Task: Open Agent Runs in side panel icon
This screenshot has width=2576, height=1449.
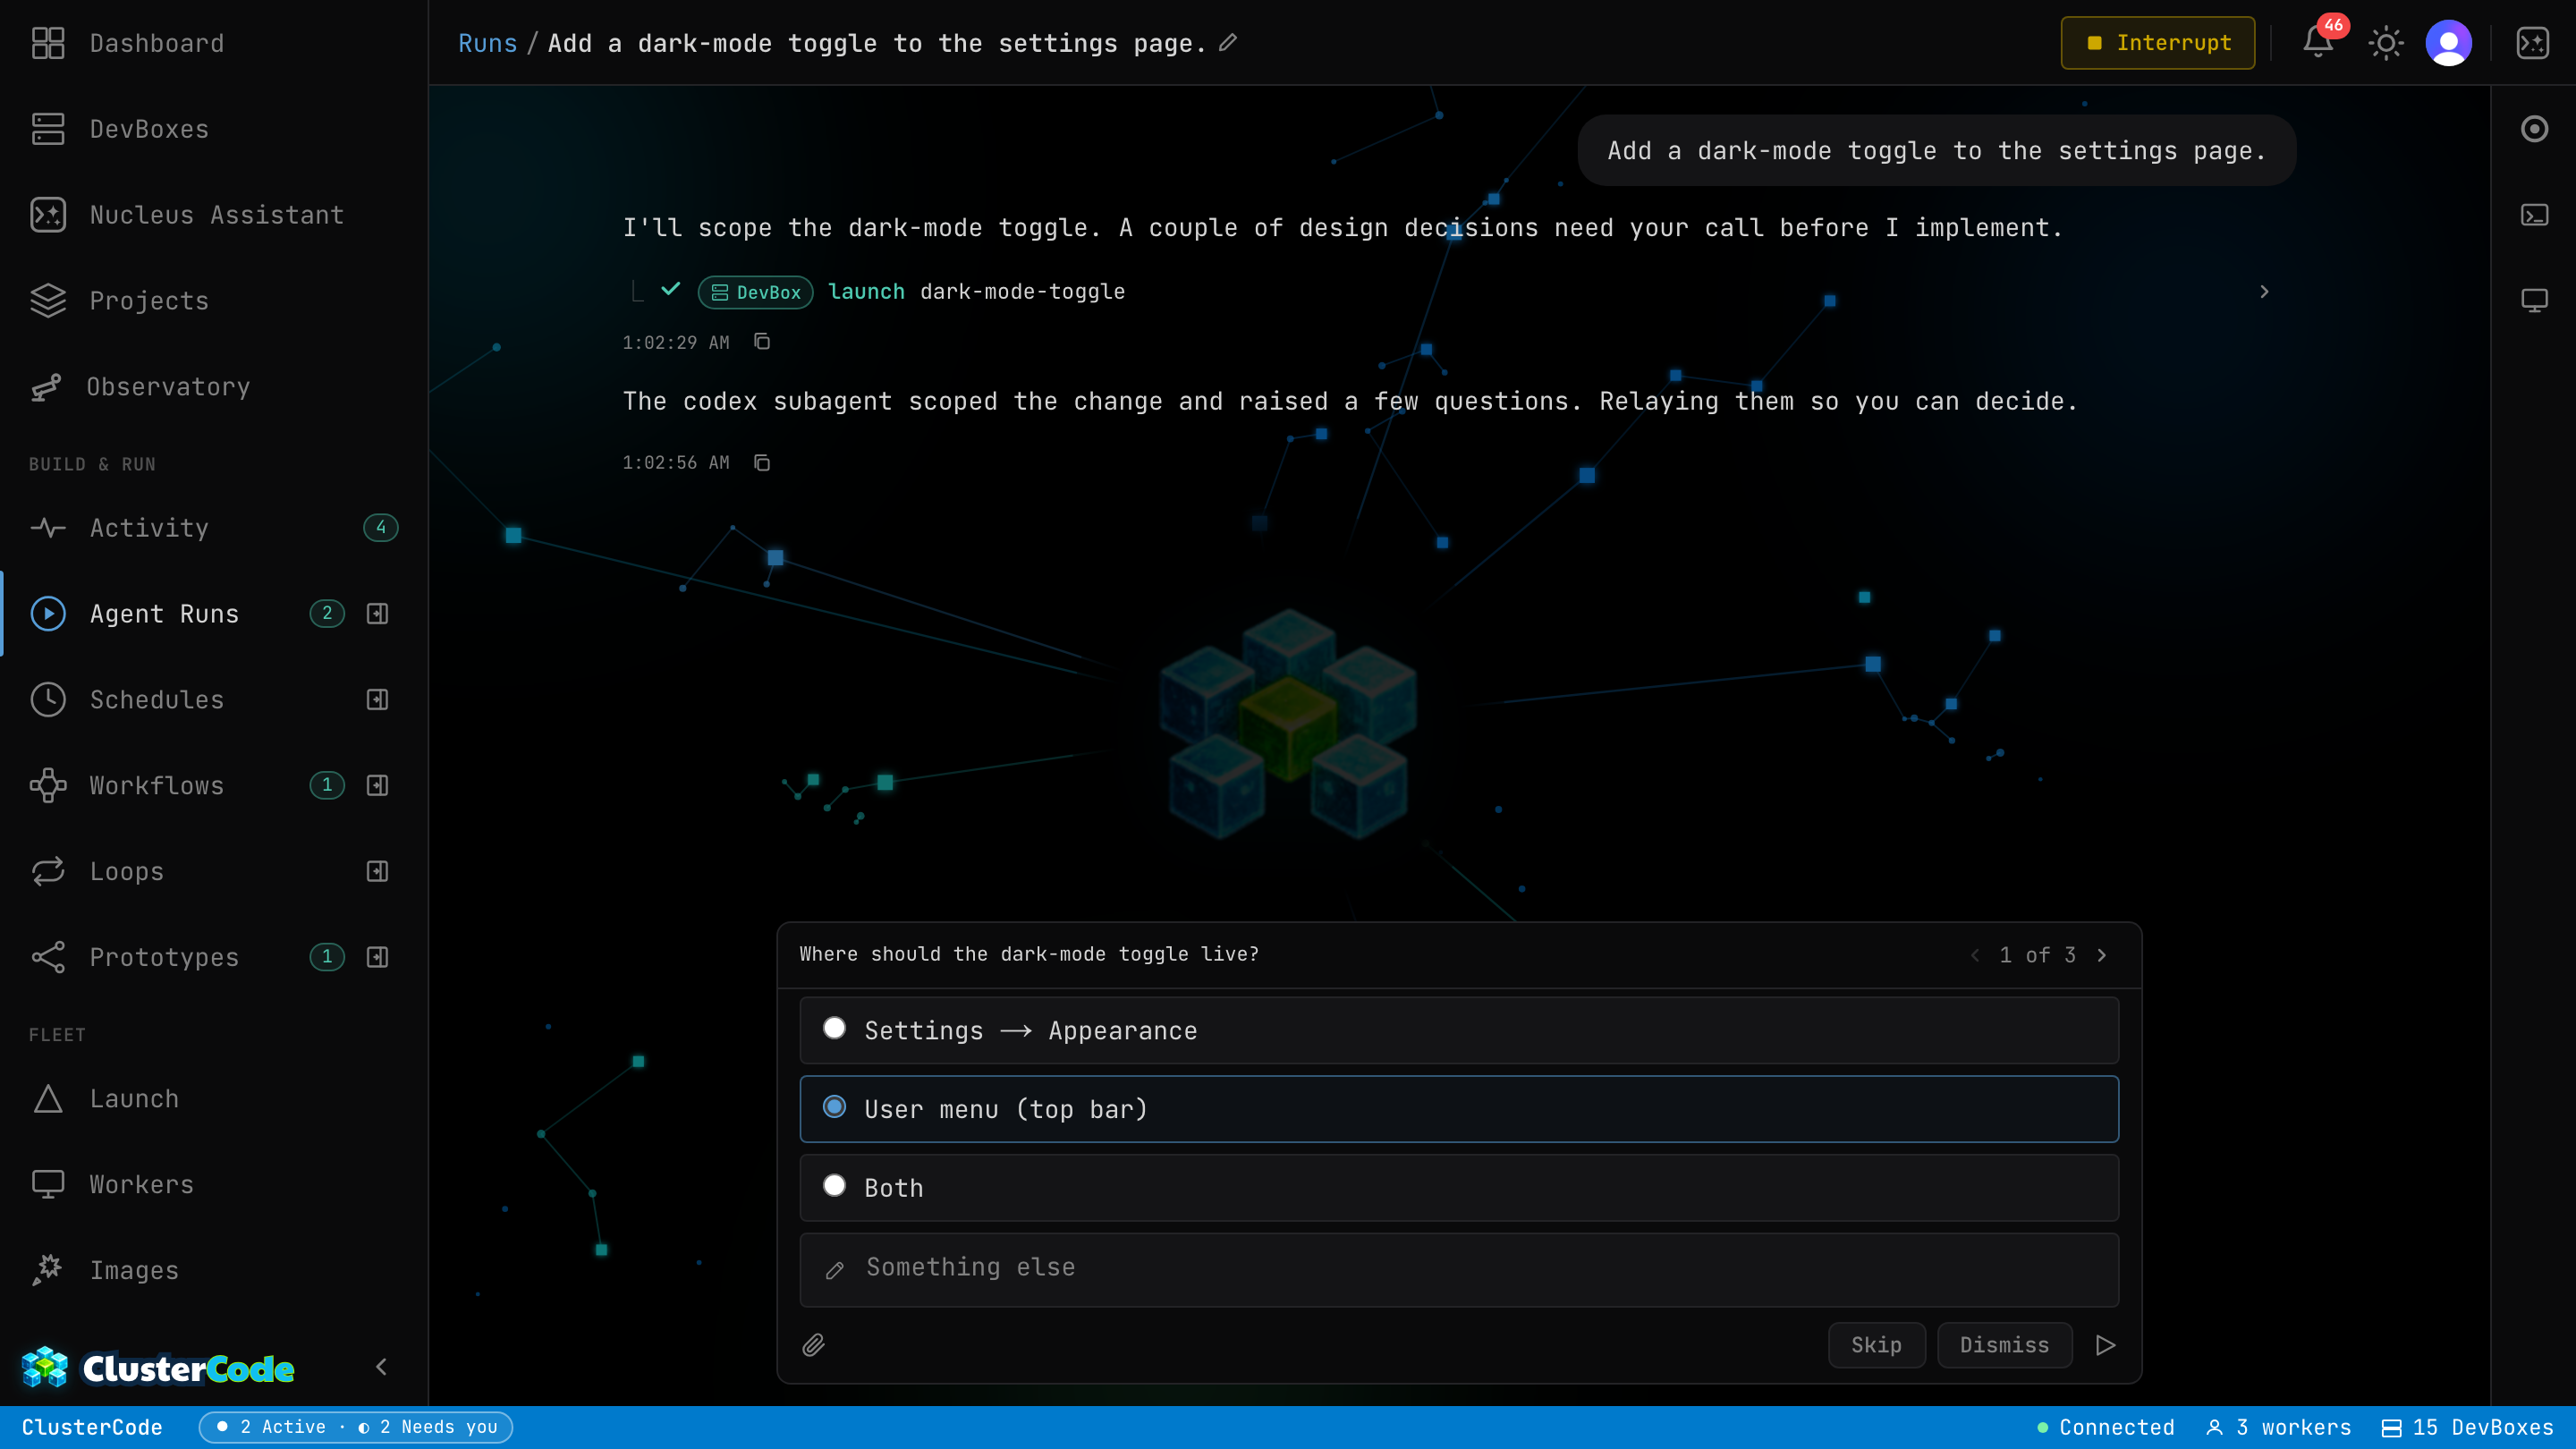Action: (x=377, y=614)
